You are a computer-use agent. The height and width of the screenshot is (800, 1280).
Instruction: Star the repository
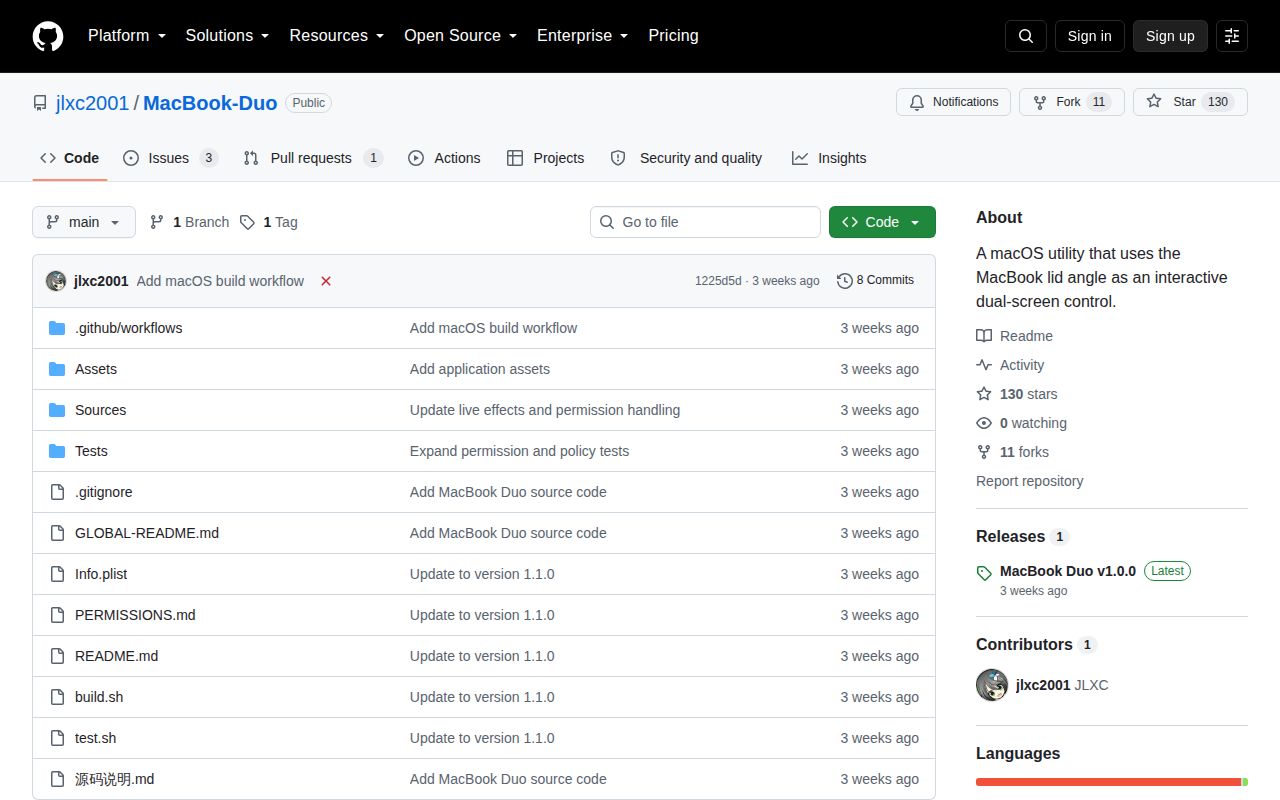click(x=1190, y=102)
